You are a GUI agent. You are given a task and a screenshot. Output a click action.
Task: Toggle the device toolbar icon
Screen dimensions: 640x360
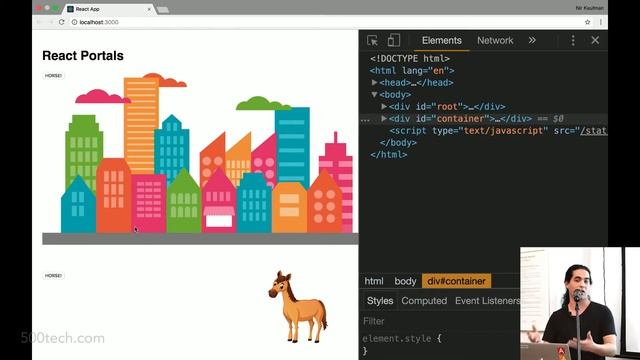point(393,40)
